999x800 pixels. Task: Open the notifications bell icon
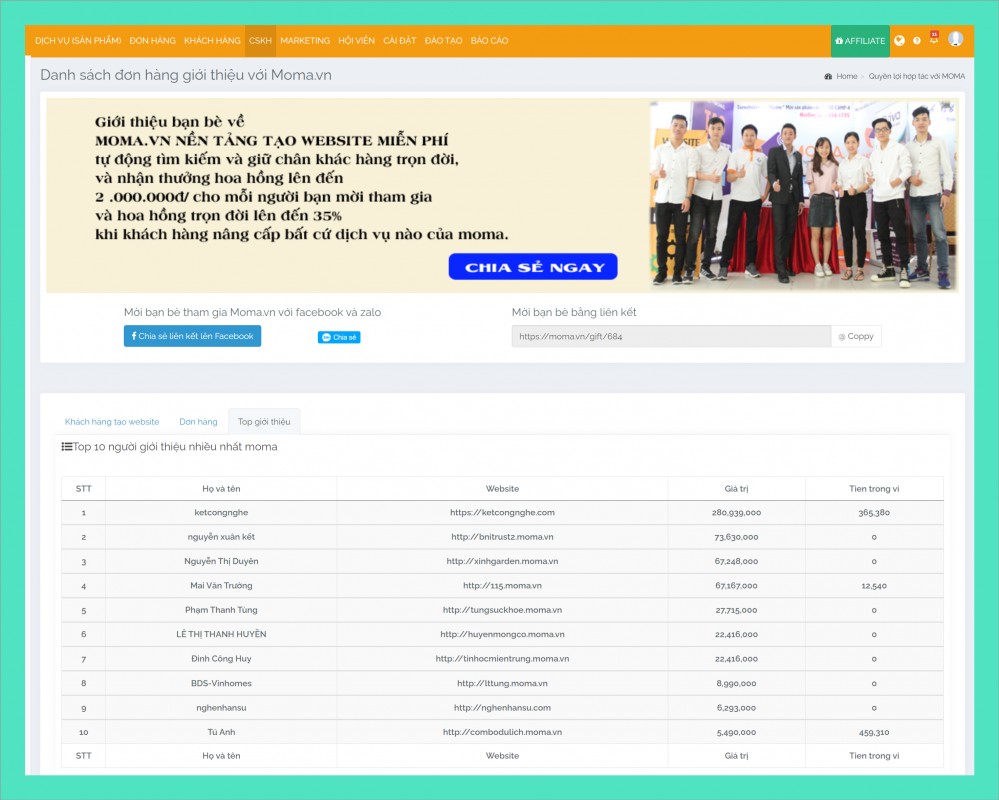(934, 40)
